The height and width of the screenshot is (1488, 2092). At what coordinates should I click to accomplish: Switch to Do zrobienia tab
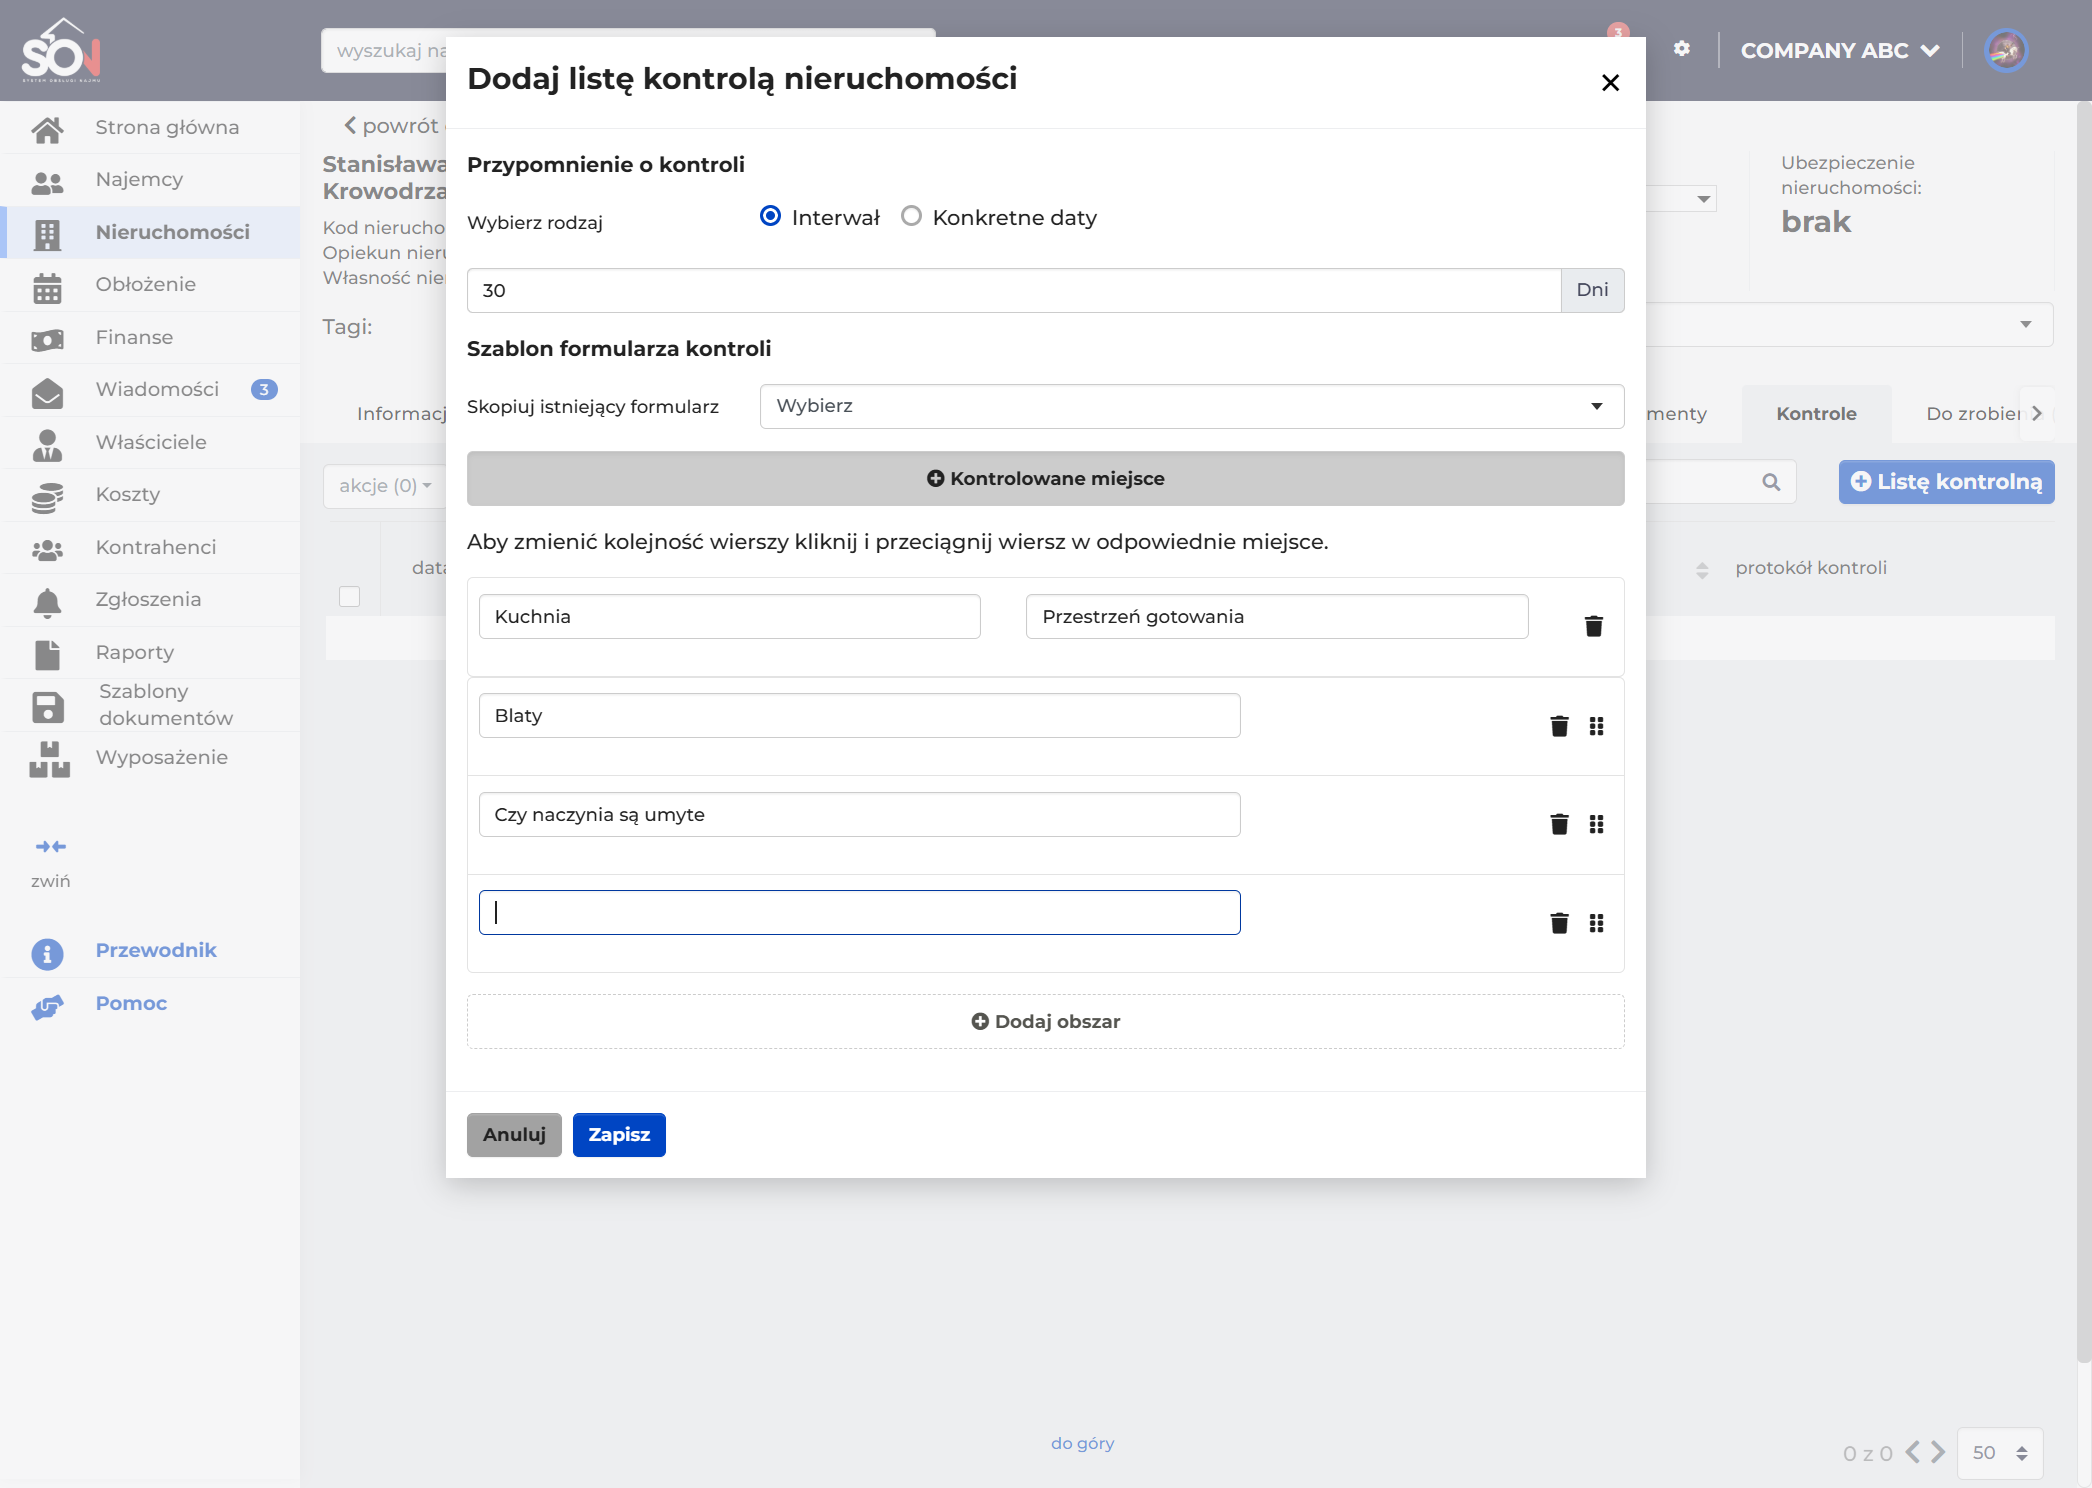tap(1973, 414)
